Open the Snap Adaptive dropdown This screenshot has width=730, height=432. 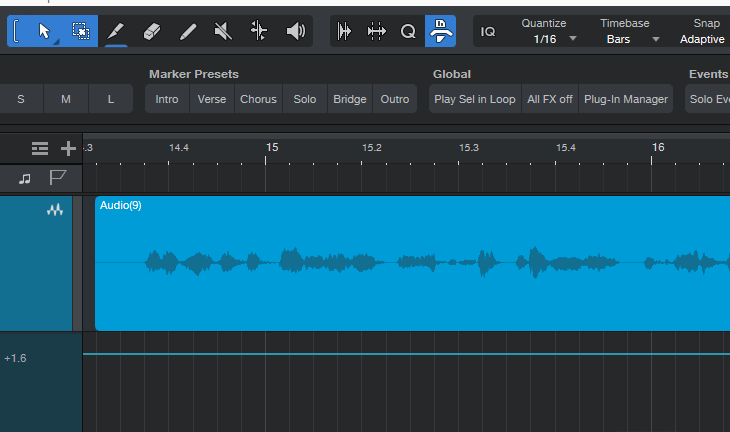(x=702, y=39)
